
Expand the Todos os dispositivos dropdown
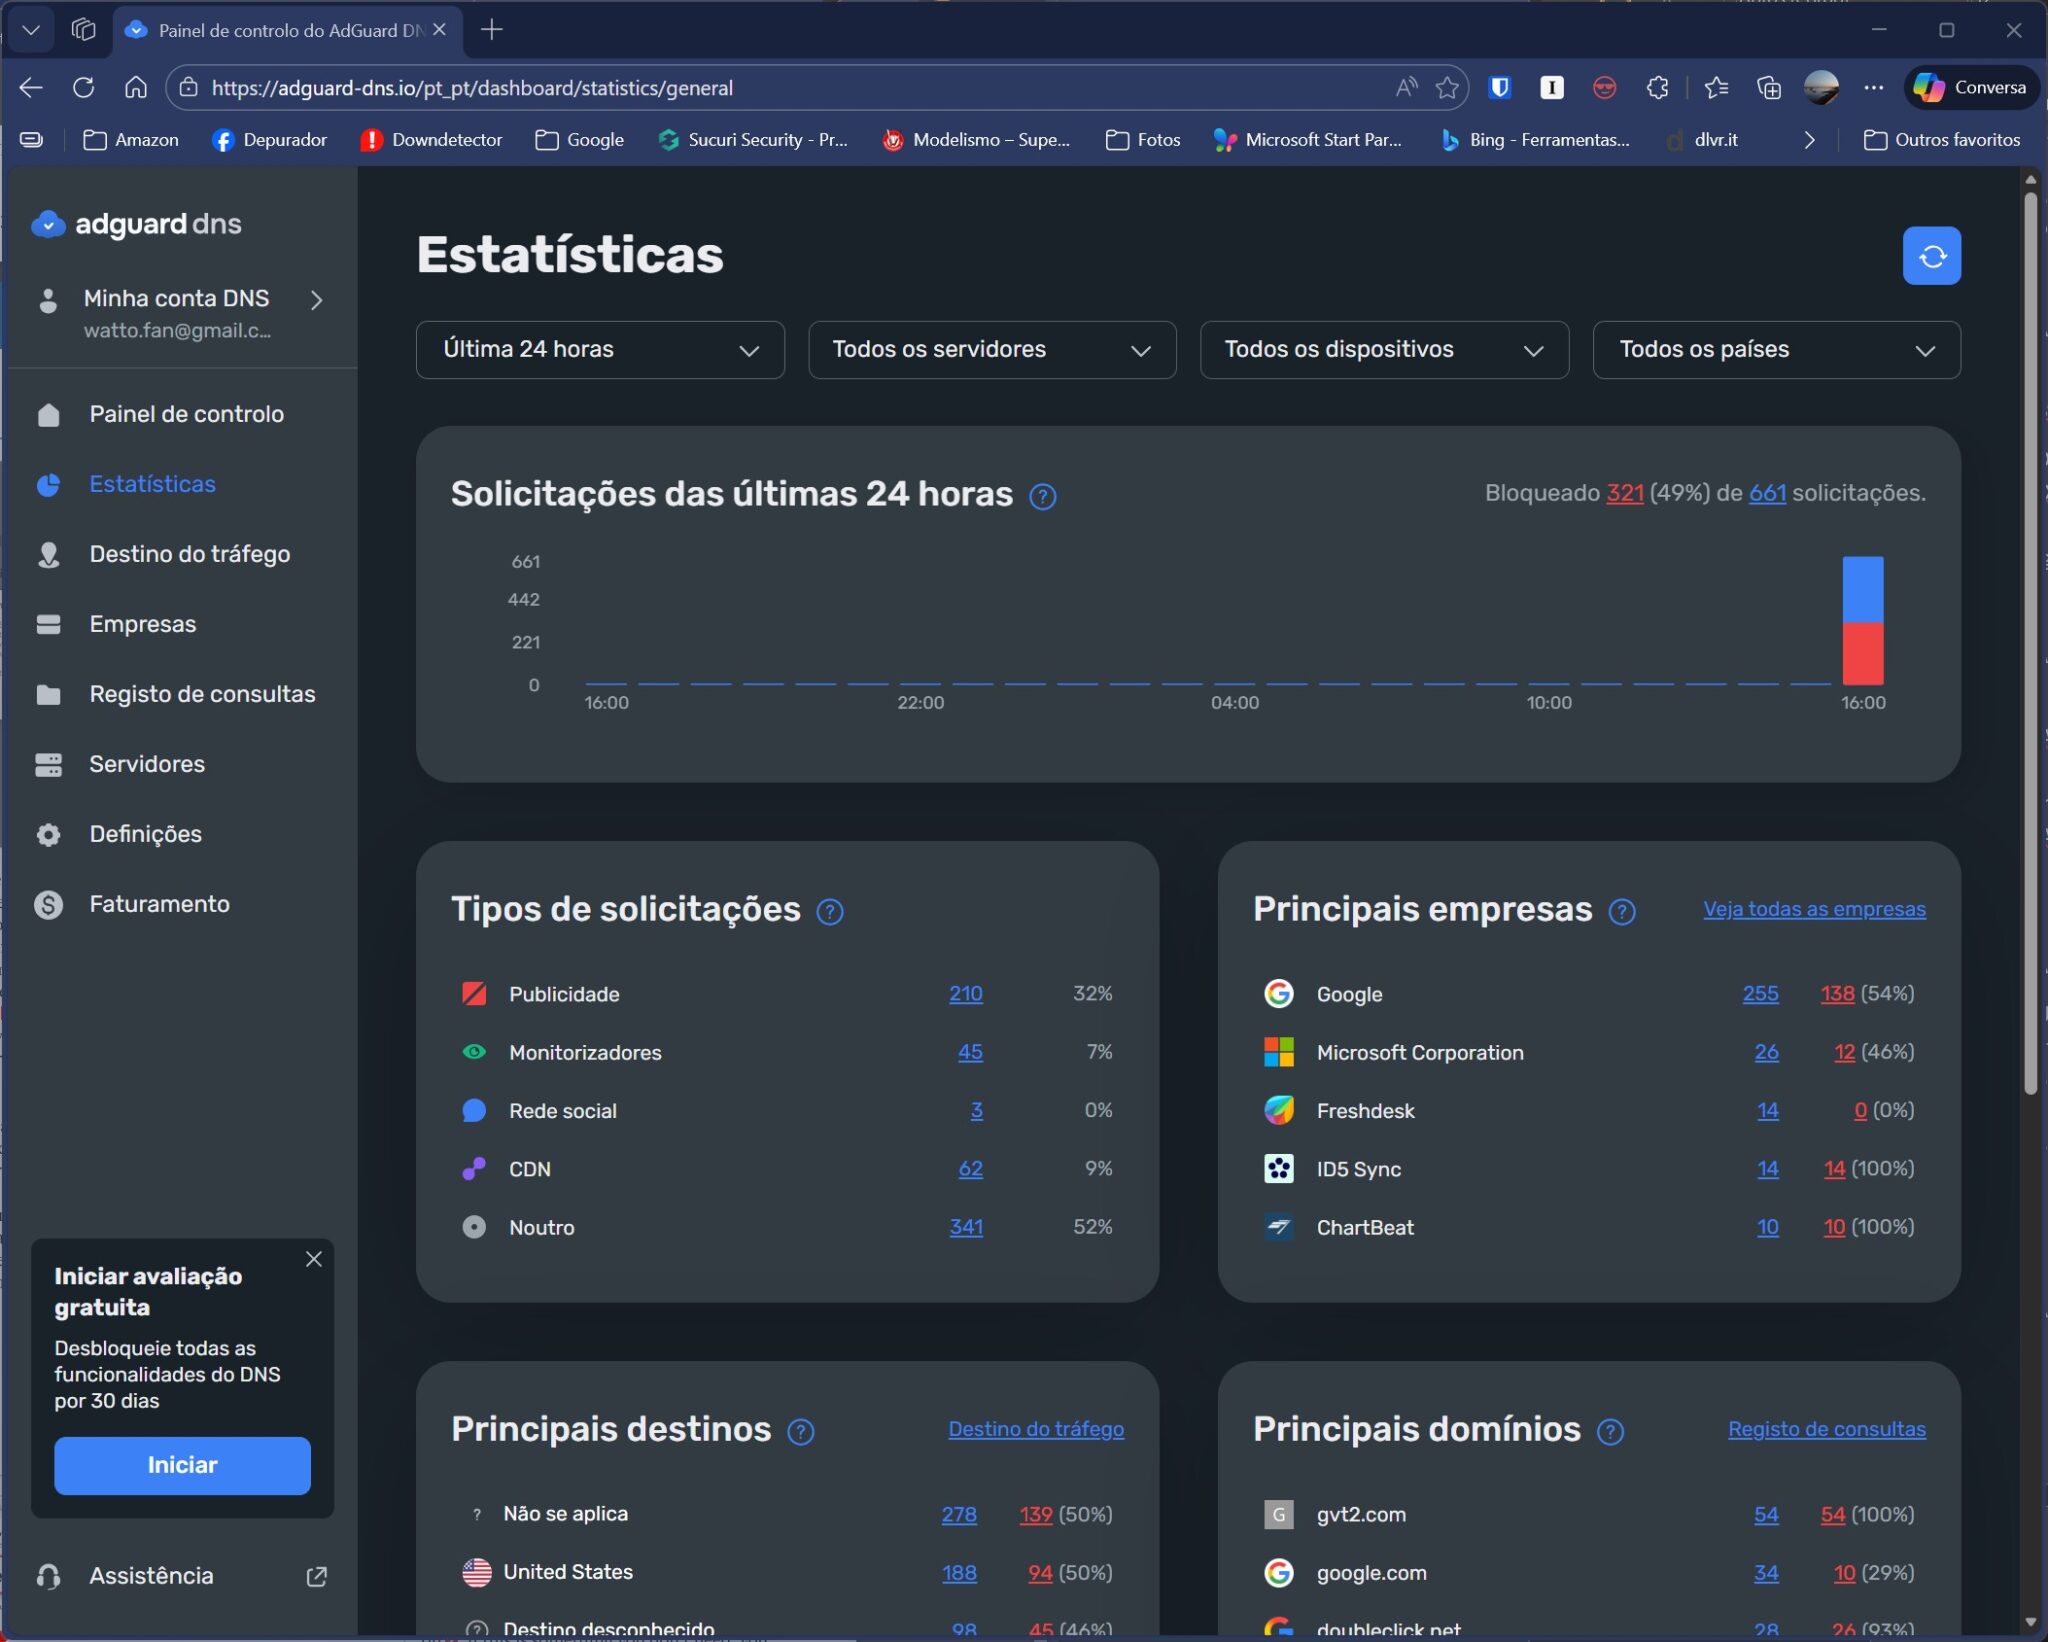click(x=1383, y=350)
